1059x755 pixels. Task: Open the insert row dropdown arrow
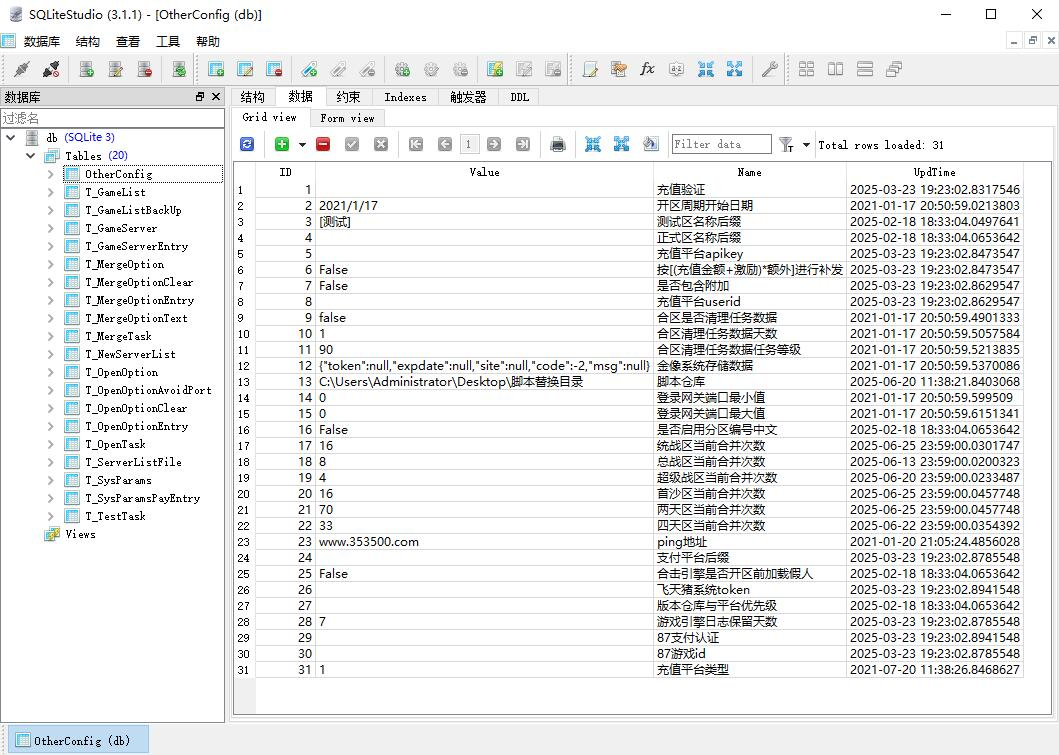pos(301,145)
